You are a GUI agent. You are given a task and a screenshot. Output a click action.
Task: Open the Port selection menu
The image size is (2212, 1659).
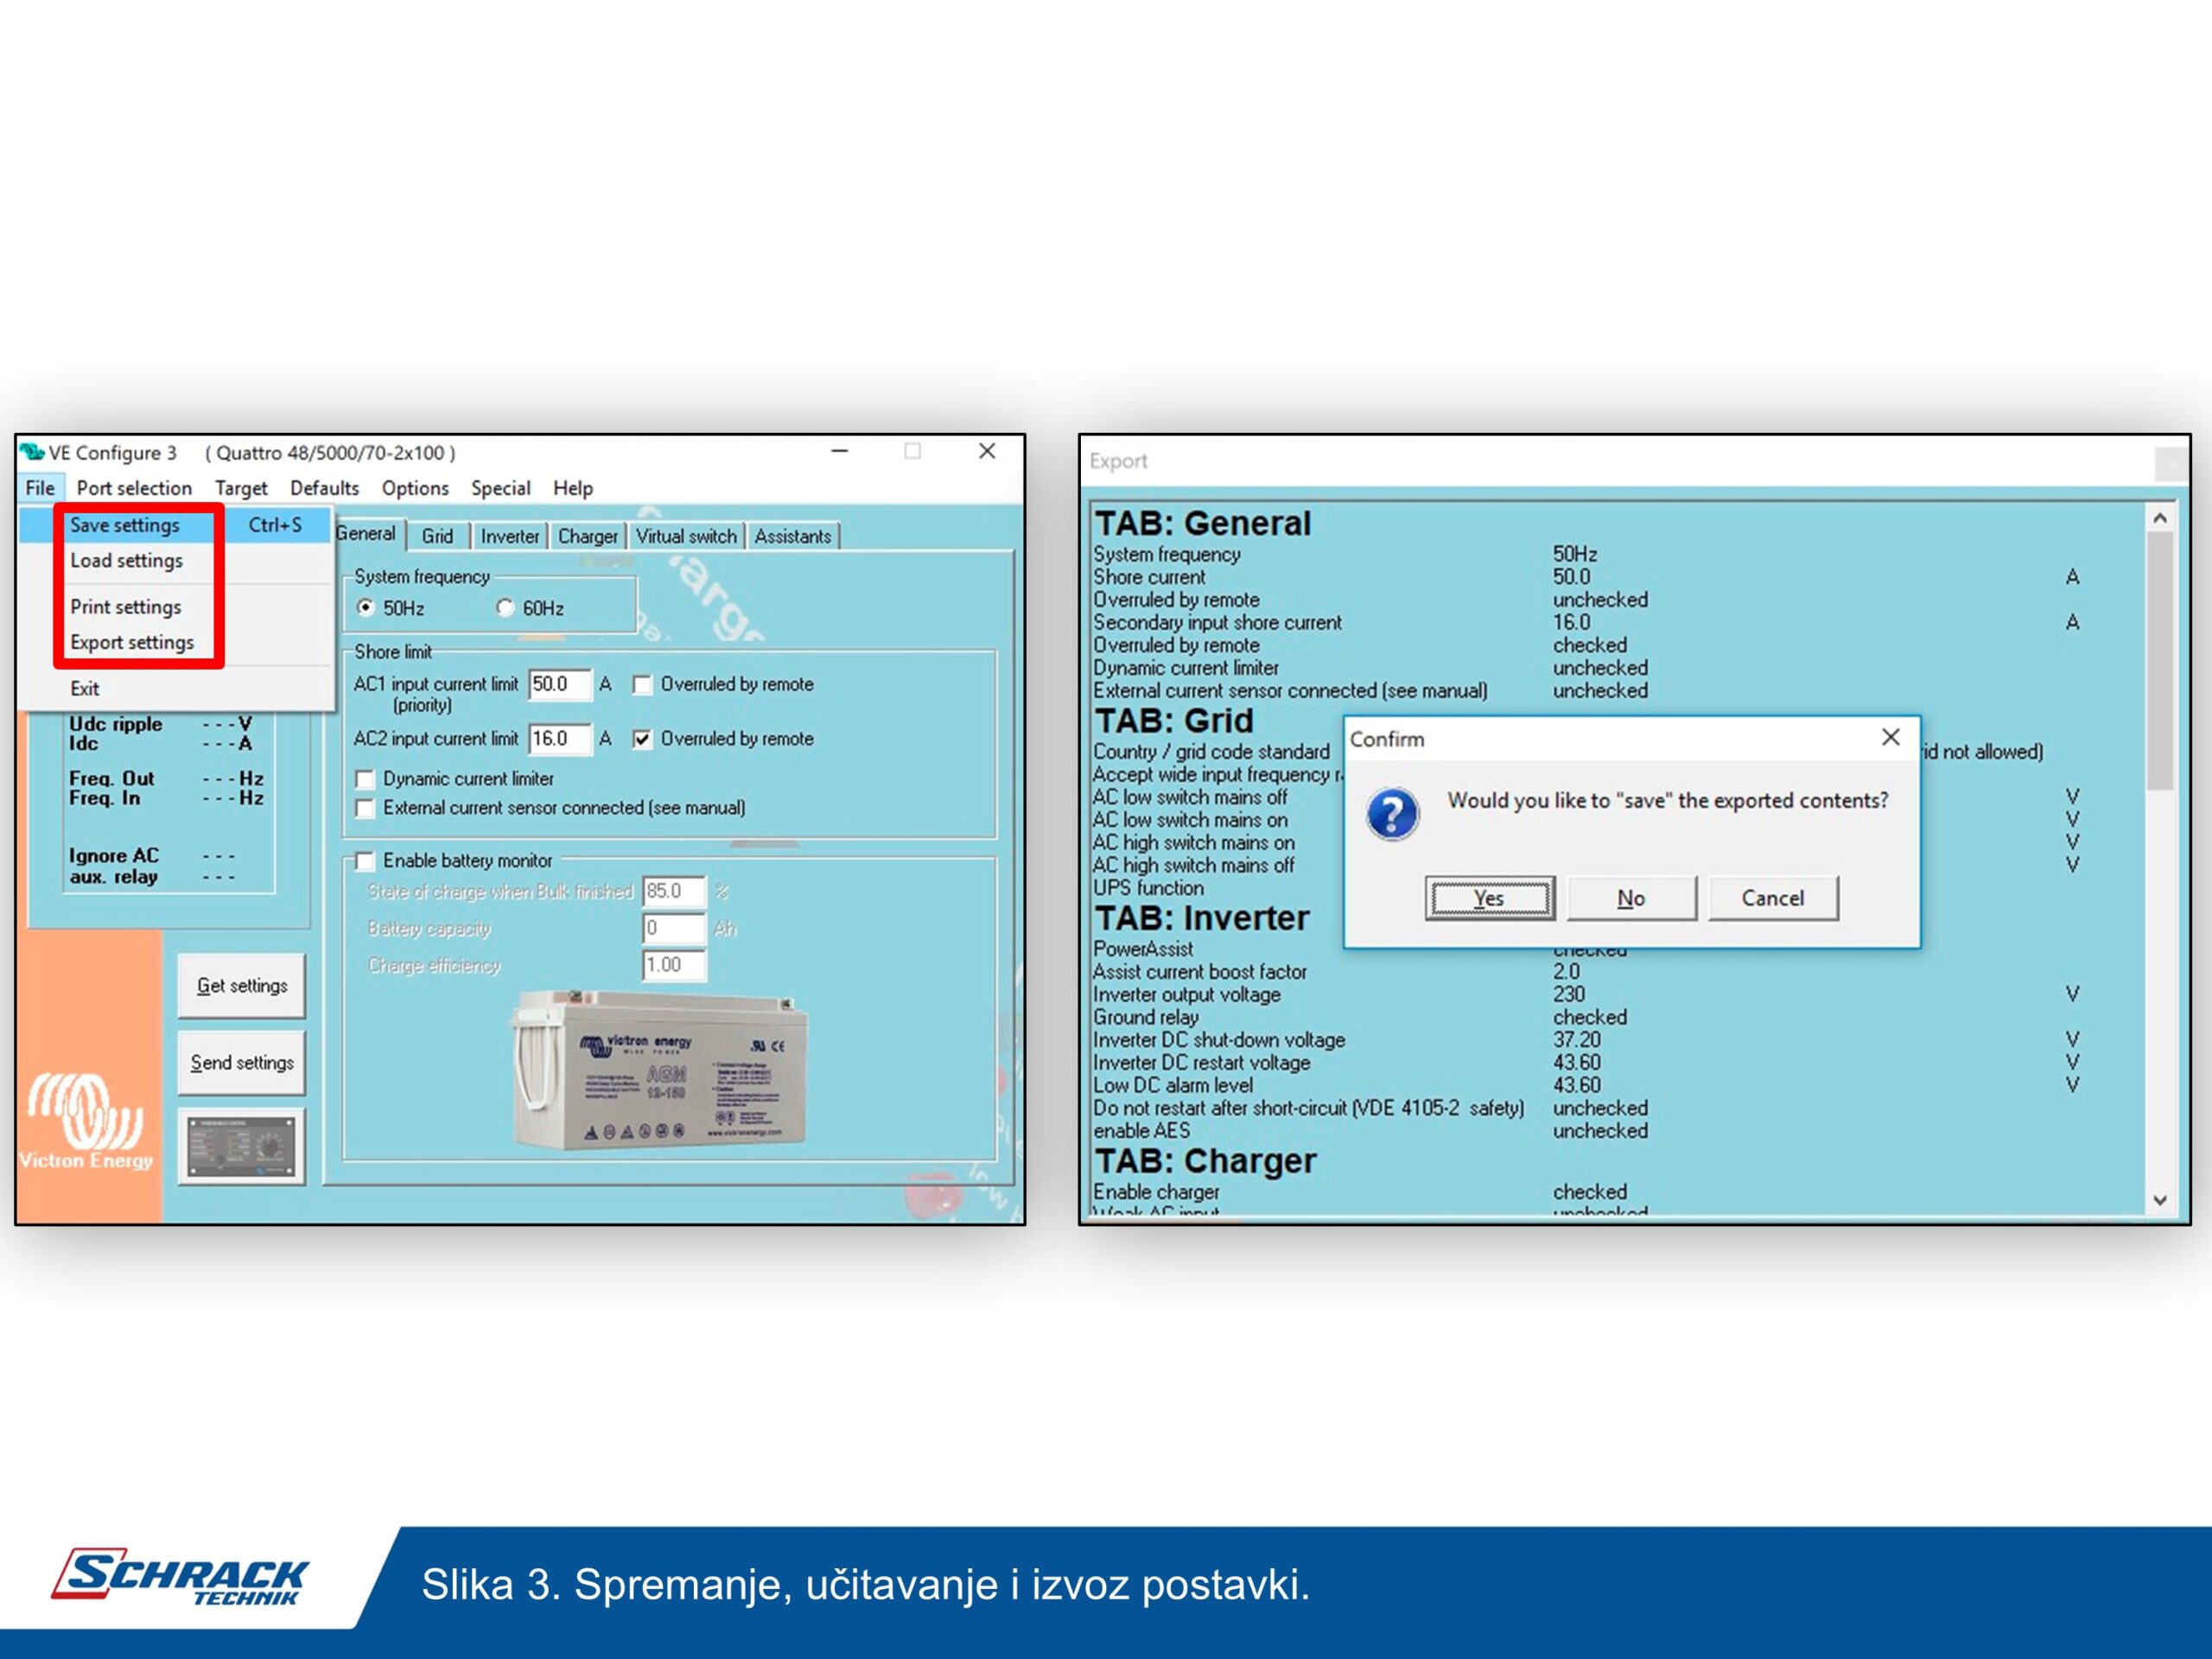[134, 488]
